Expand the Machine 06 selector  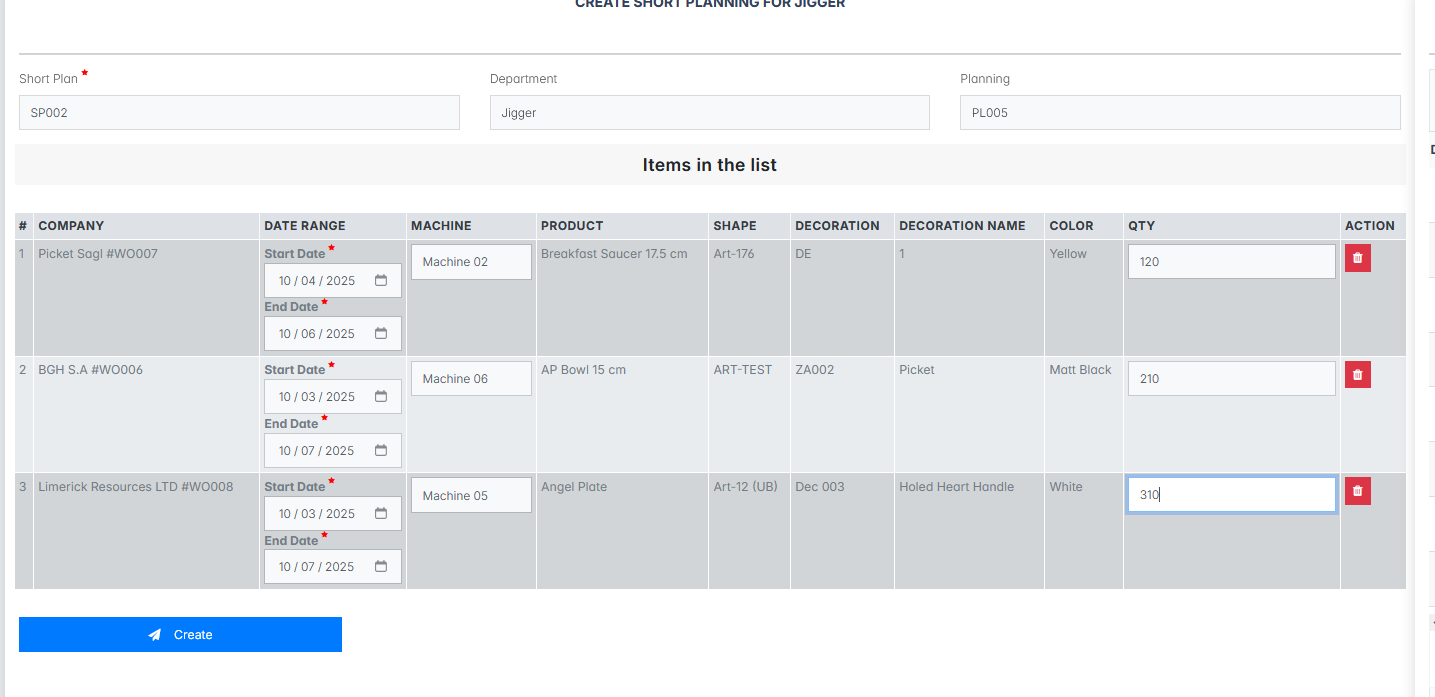click(x=470, y=379)
